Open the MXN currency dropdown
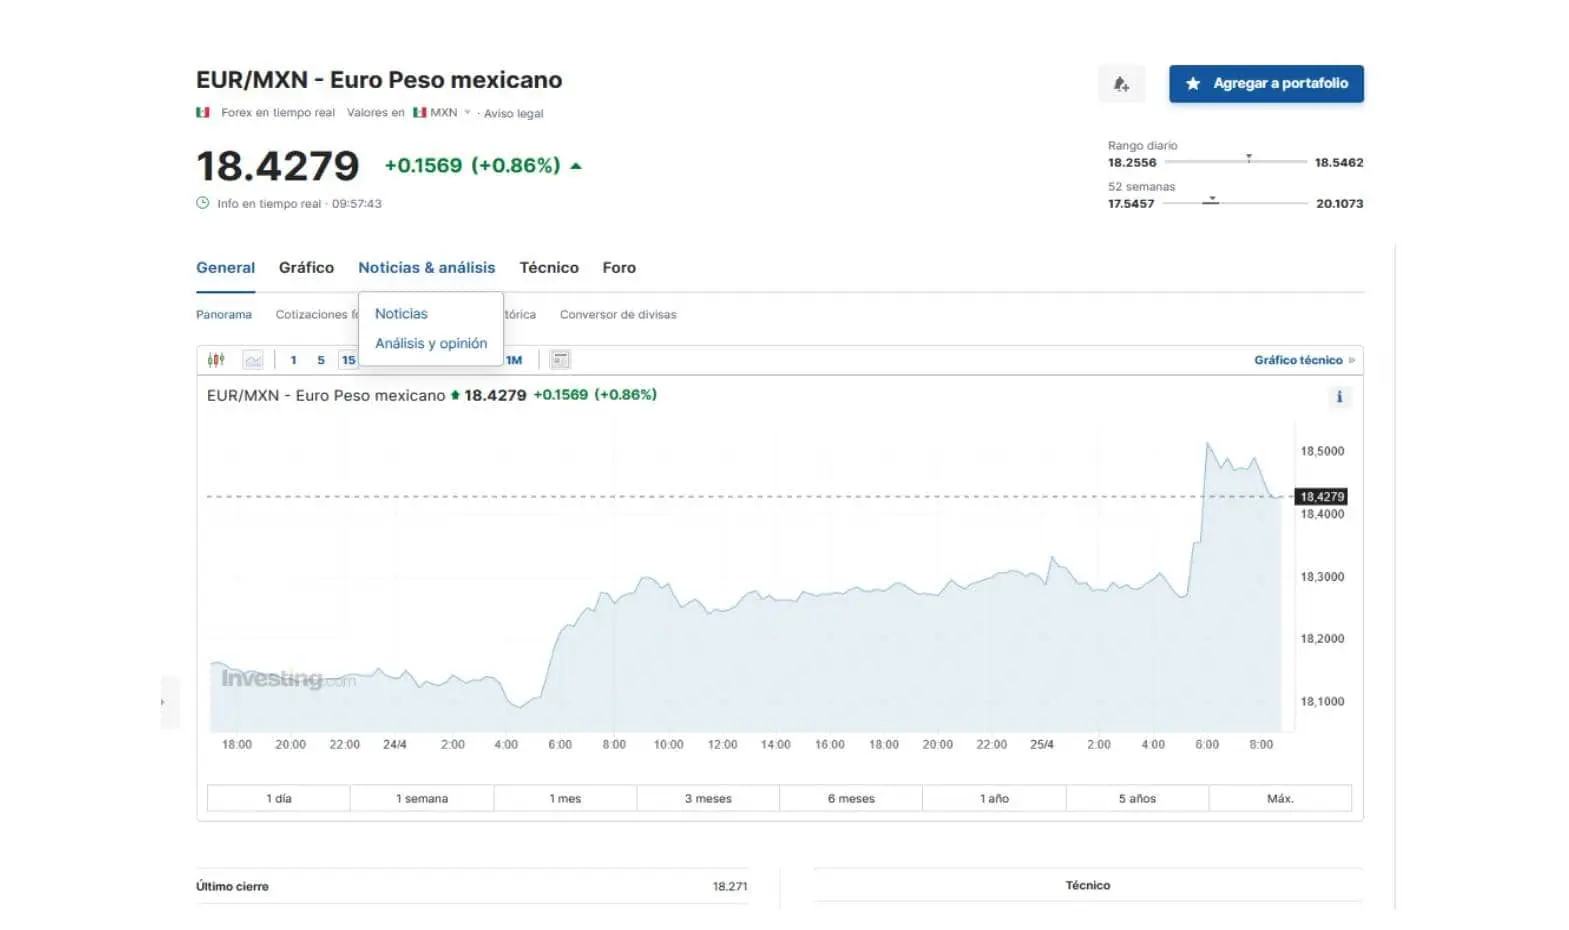This screenshot has height=930, width=1569. pyautogui.click(x=442, y=113)
